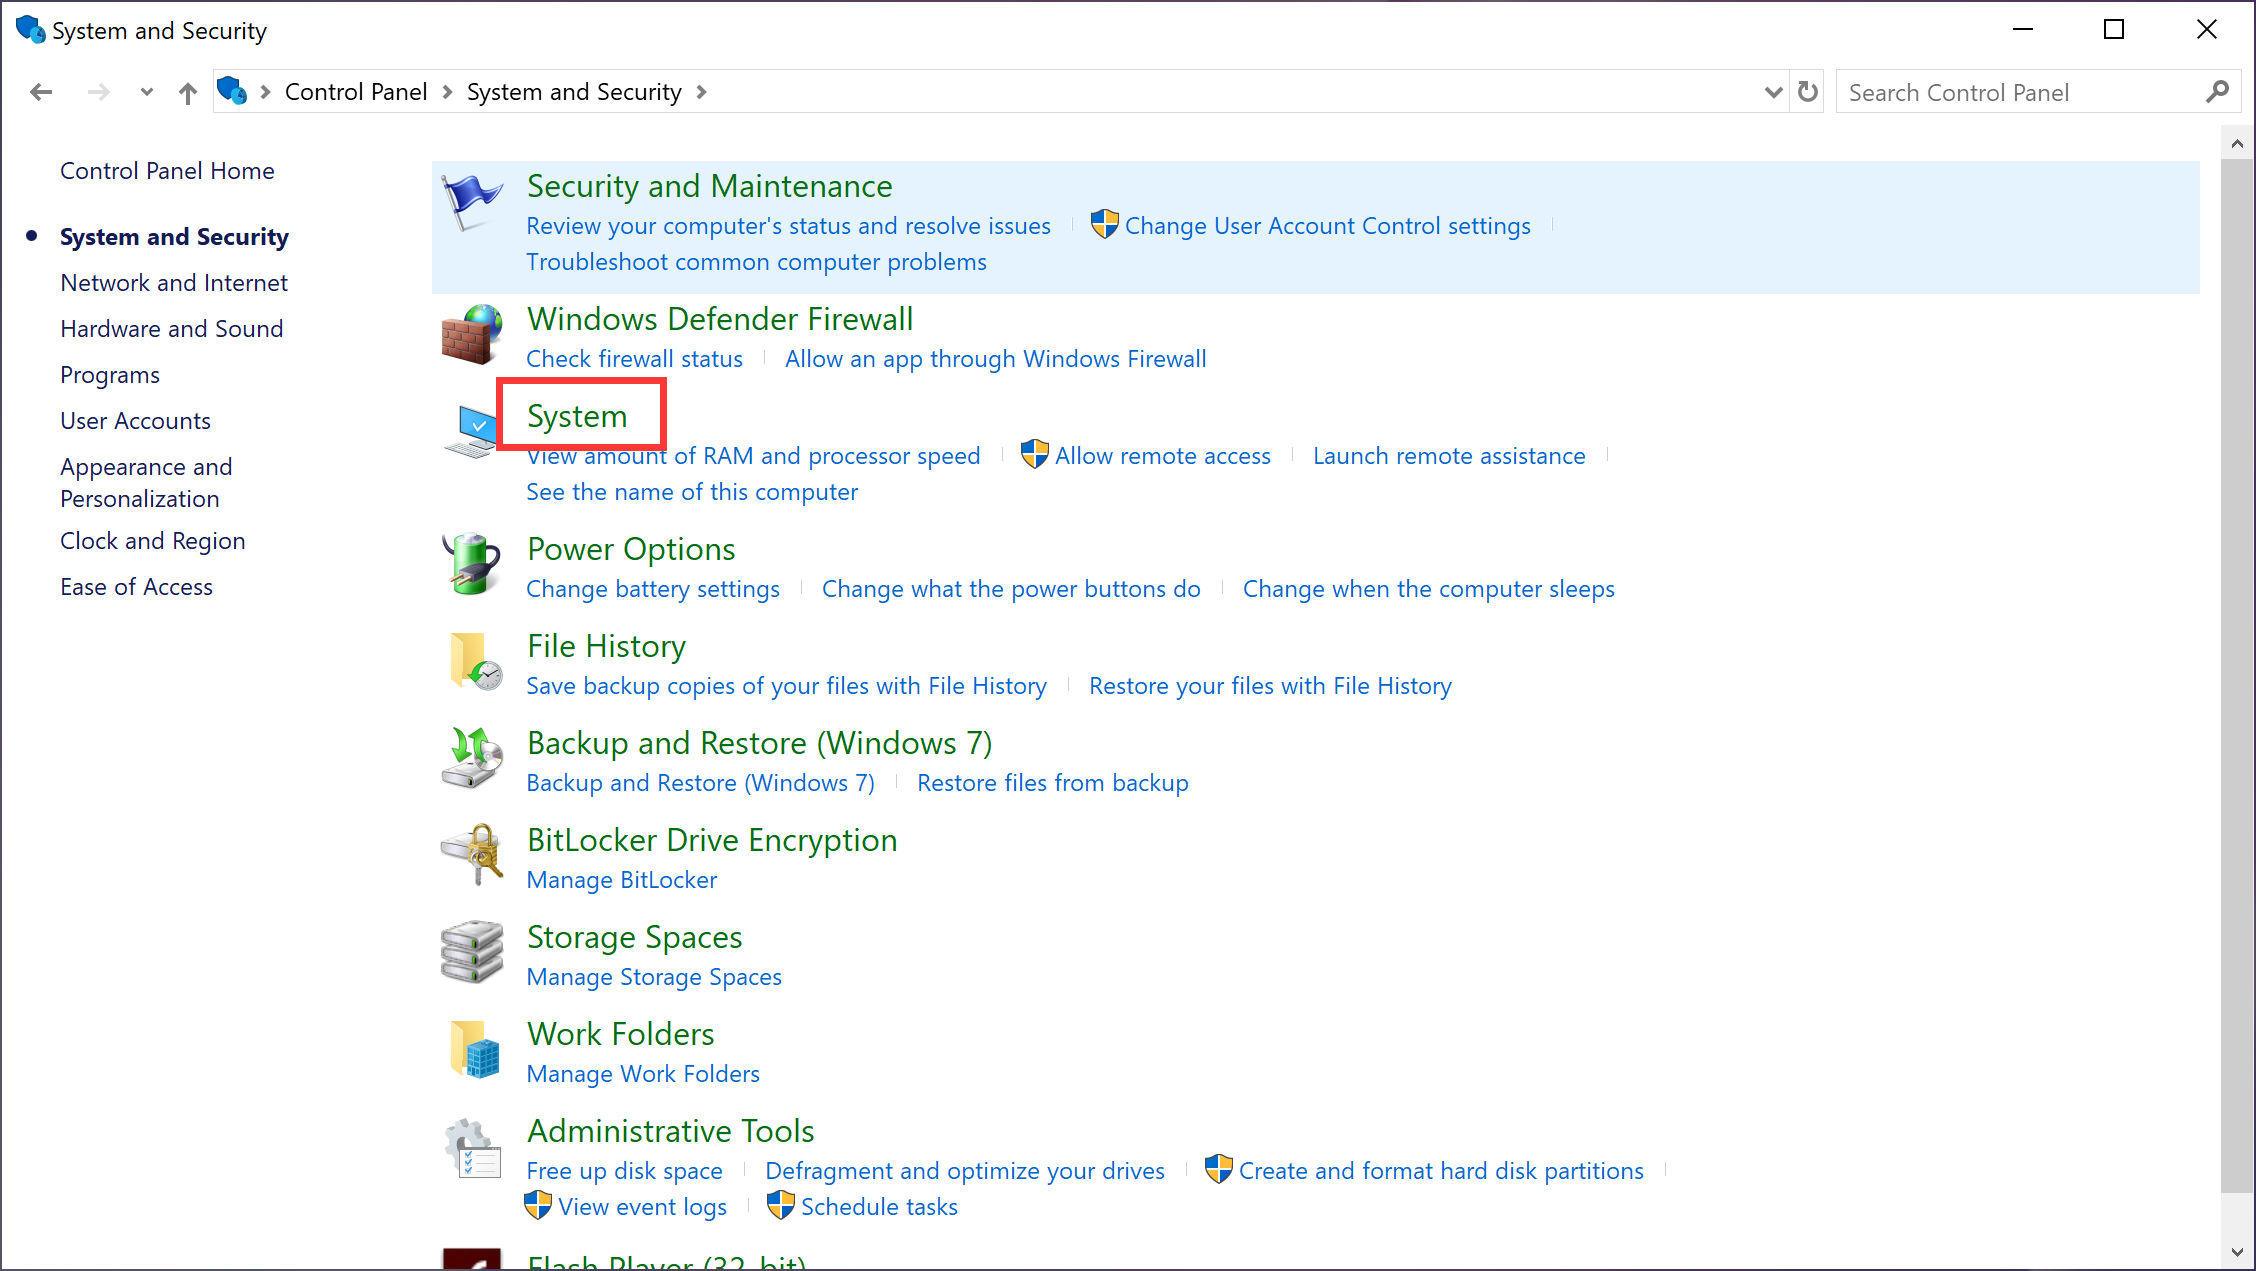Click Troubleshoot common computer problems link

pos(757,262)
